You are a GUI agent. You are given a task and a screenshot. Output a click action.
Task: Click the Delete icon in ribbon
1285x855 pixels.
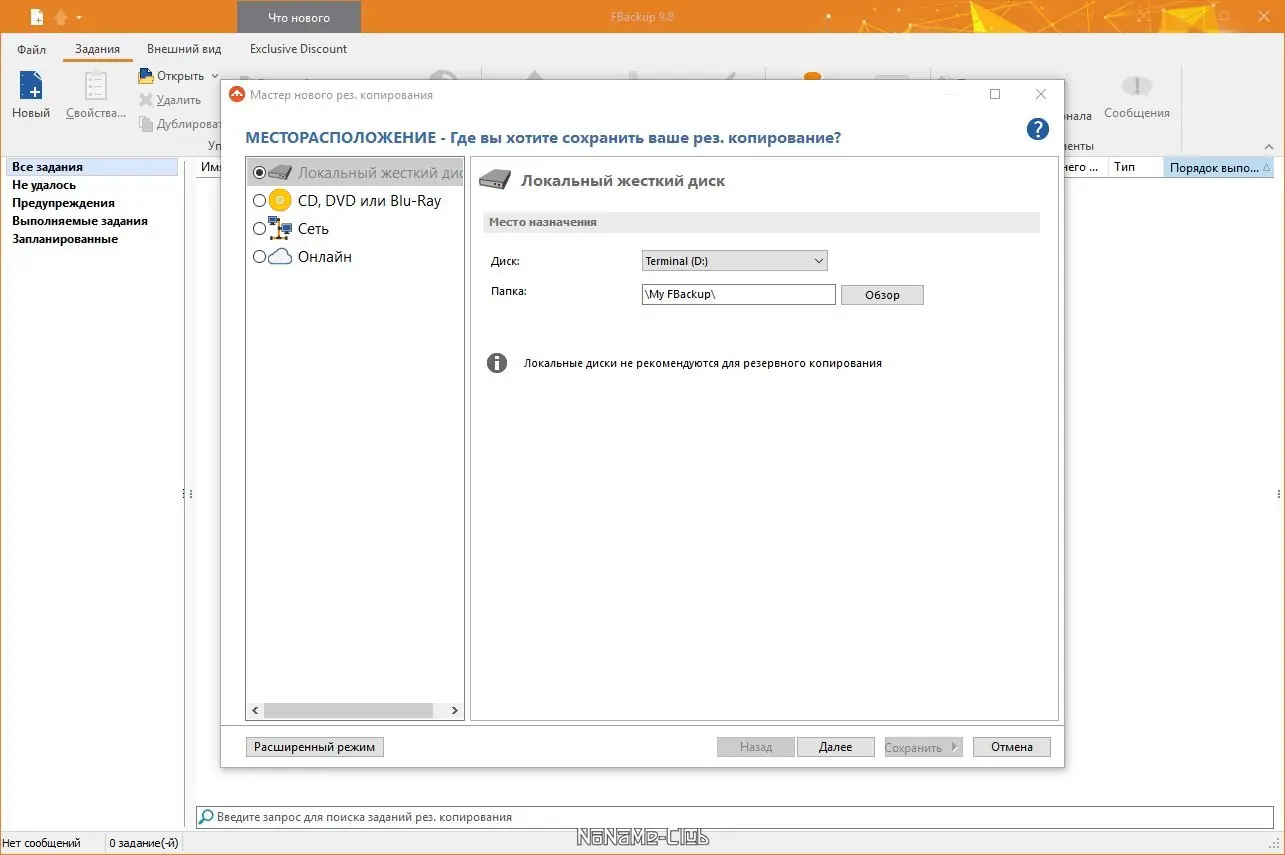tap(146, 100)
